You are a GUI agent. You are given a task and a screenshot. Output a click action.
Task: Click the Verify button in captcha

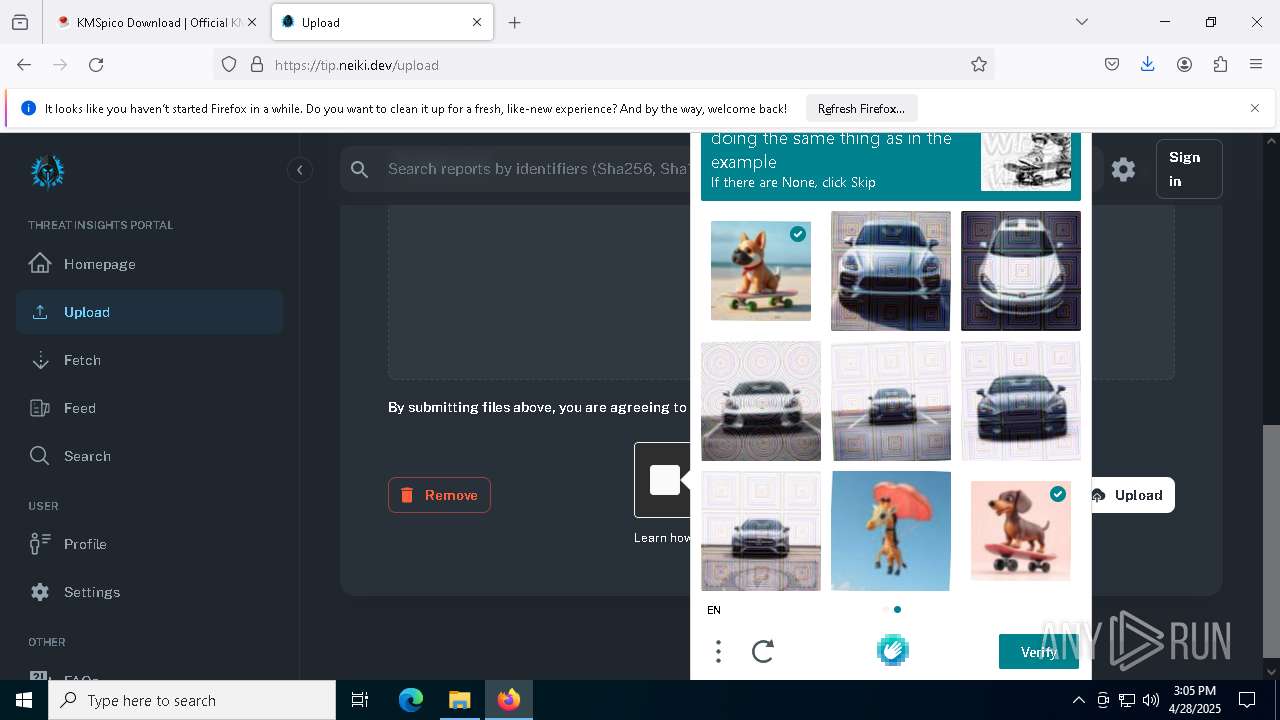pyautogui.click(x=1039, y=652)
